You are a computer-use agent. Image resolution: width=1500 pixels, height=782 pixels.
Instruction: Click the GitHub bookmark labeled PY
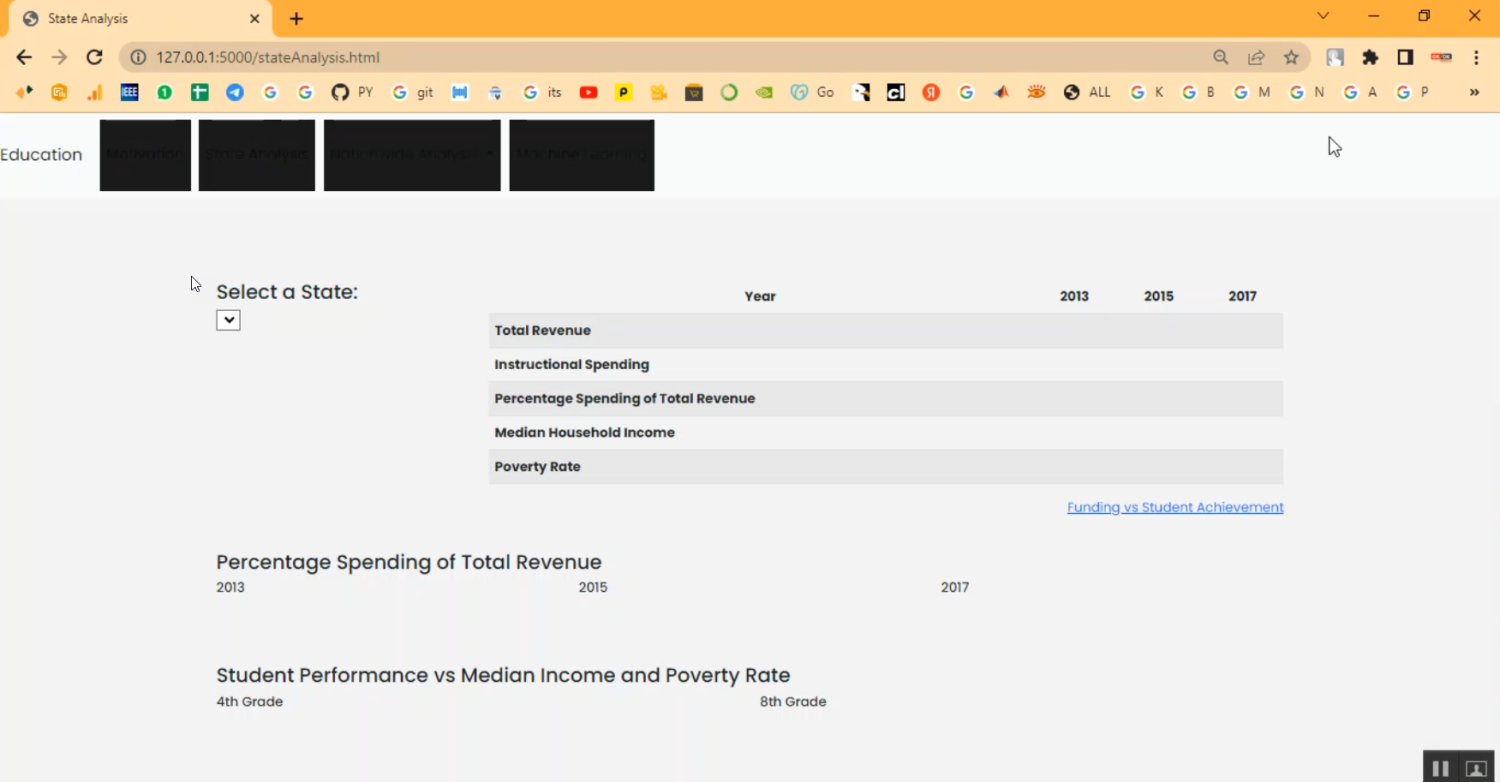coord(351,92)
